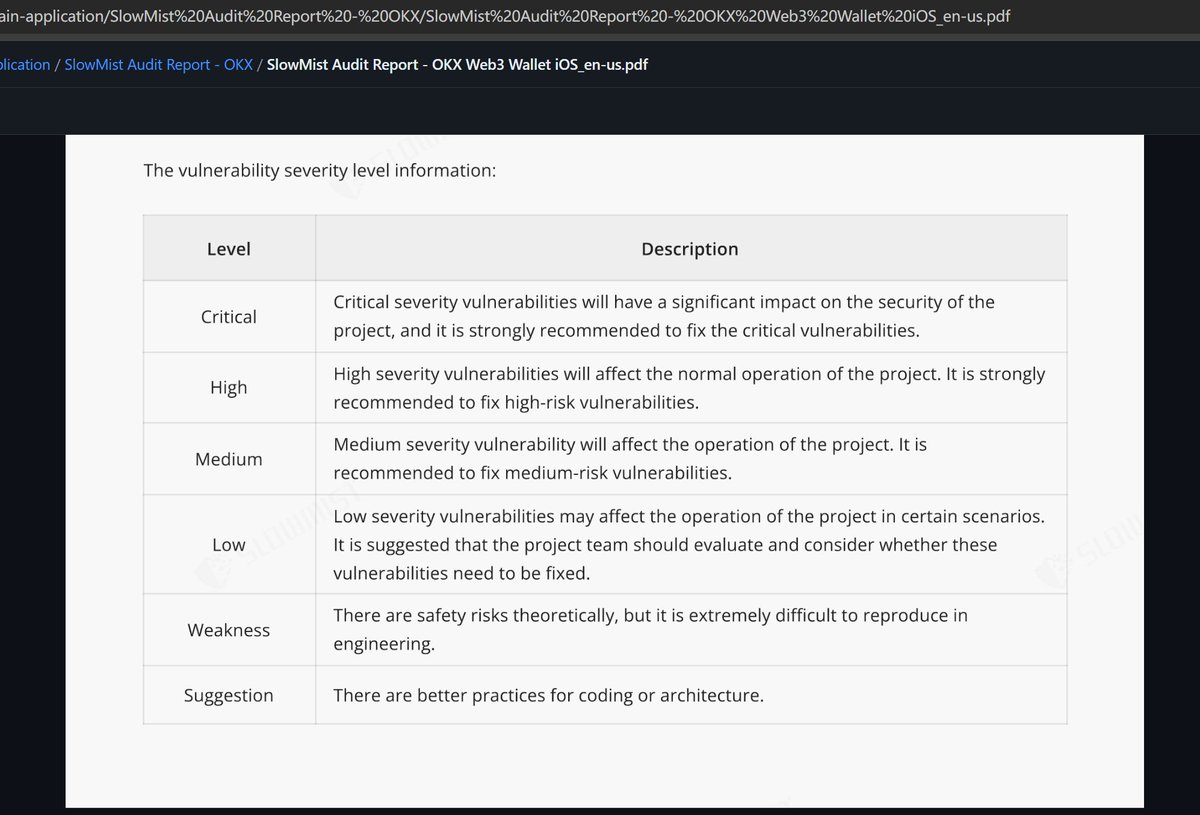Select the 'High' level cell

click(x=229, y=387)
